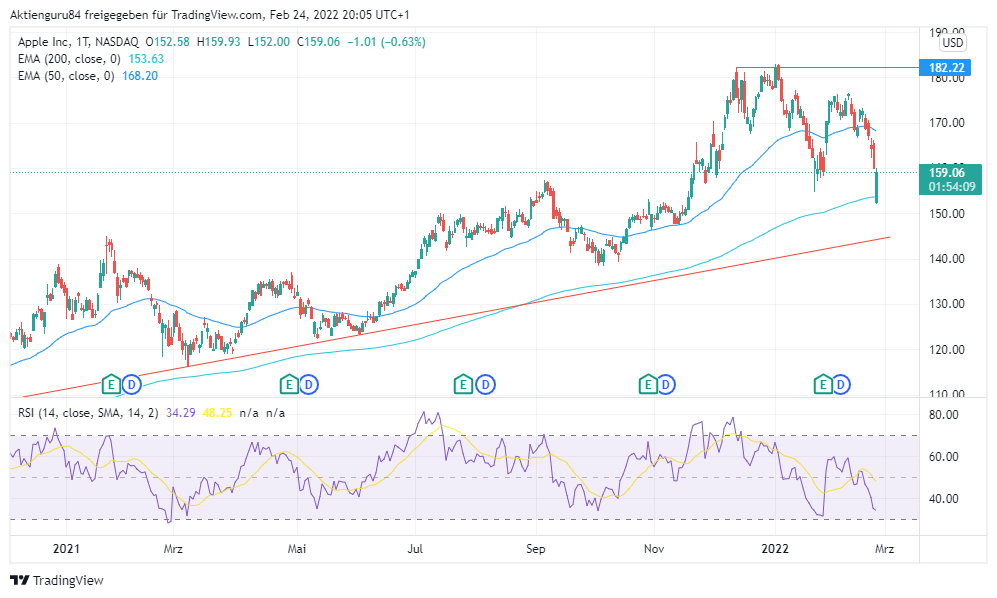The width and height of the screenshot is (997, 598).
Task: Click the Nov label on the time axis
Action: (654, 548)
